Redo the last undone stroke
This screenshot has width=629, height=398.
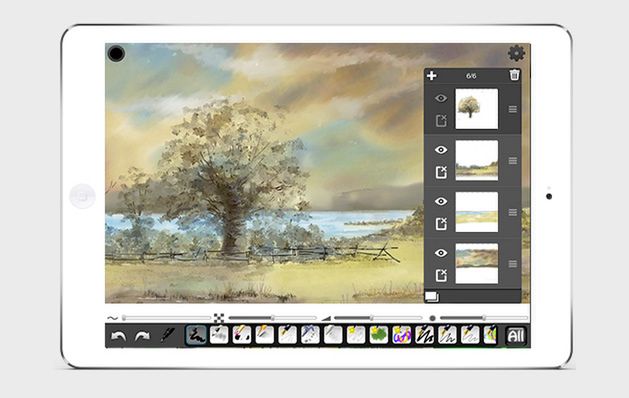pyautogui.click(x=142, y=336)
